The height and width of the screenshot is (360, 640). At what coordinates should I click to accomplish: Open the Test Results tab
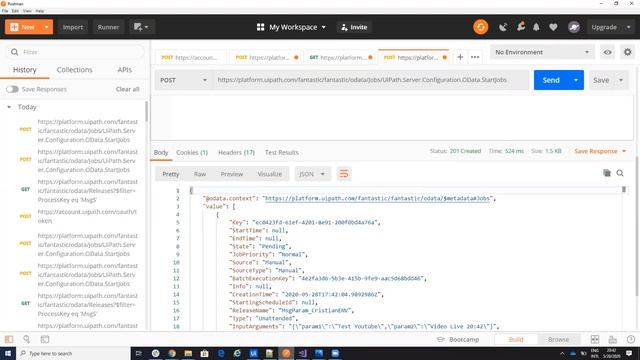coord(282,152)
